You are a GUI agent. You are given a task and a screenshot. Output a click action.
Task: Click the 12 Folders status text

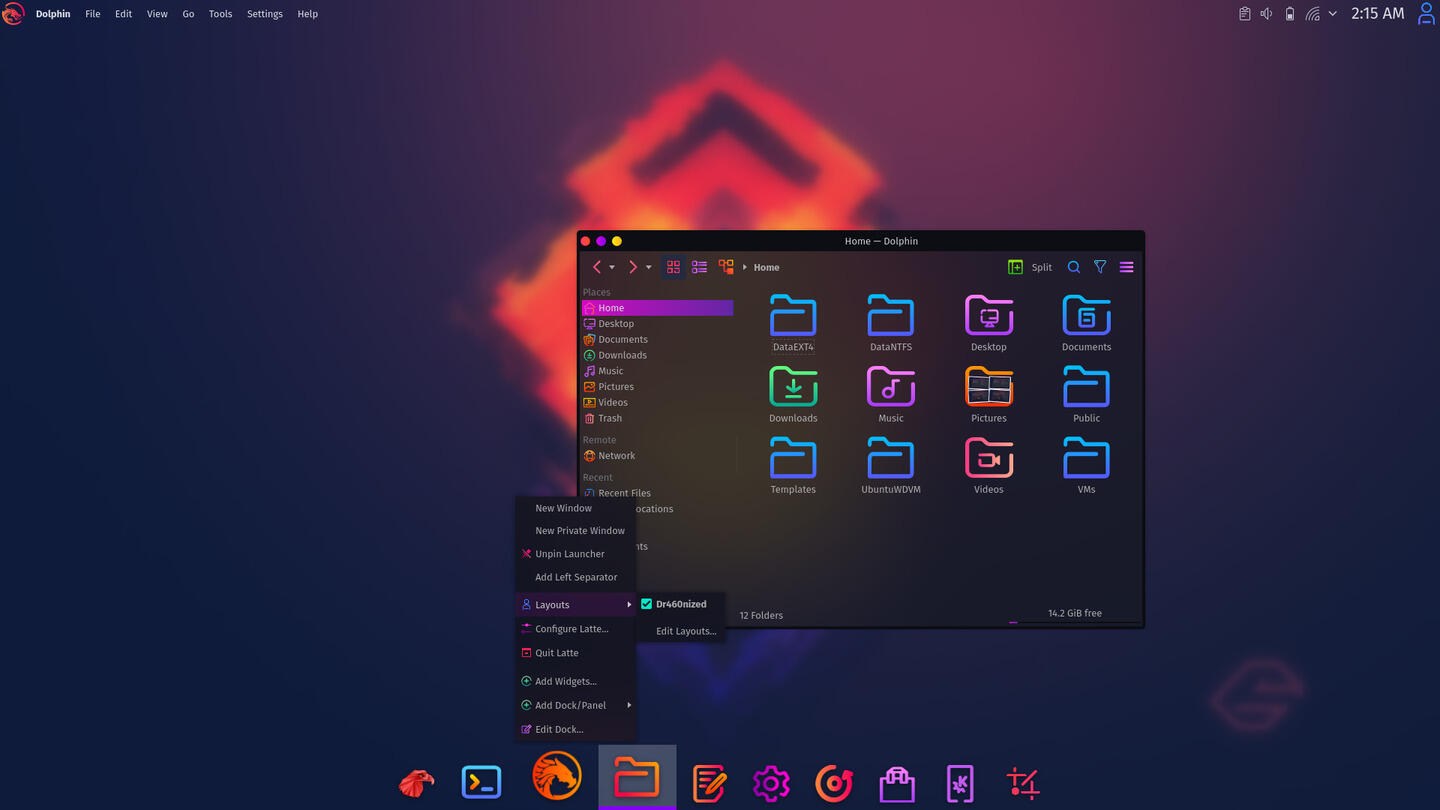point(761,615)
